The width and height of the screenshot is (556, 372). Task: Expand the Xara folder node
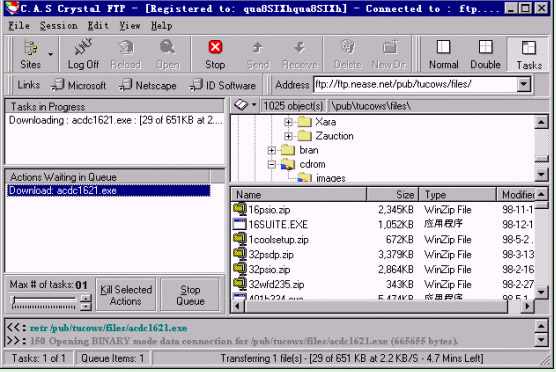tap(288, 122)
